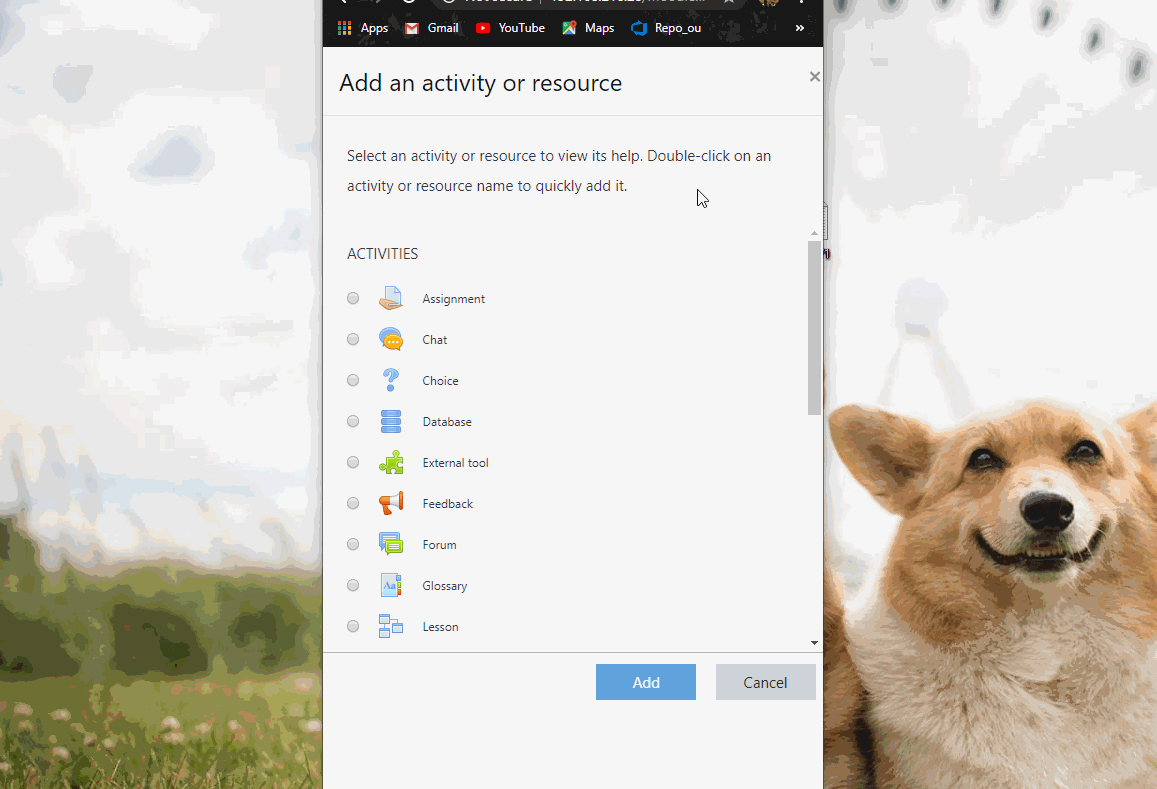Image resolution: width=1157 pixels, height=789 pixels.
Task: Click the Chat label
Action: (435, 340)
